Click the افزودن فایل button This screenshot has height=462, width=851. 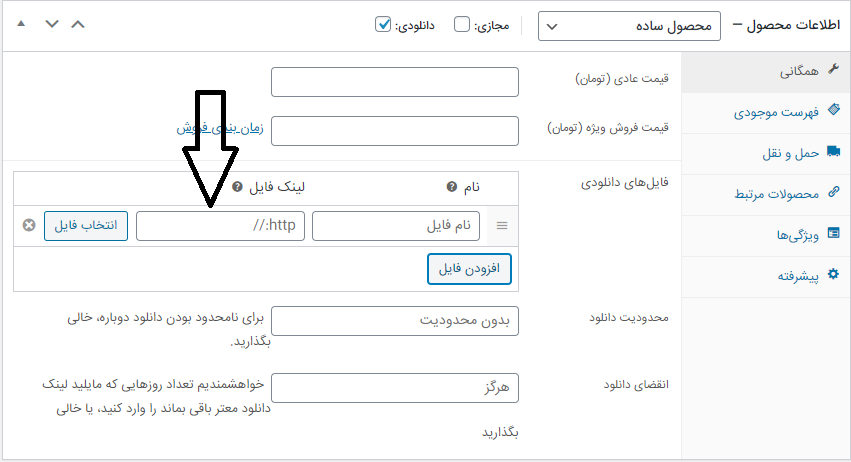(x=469, y=269)
